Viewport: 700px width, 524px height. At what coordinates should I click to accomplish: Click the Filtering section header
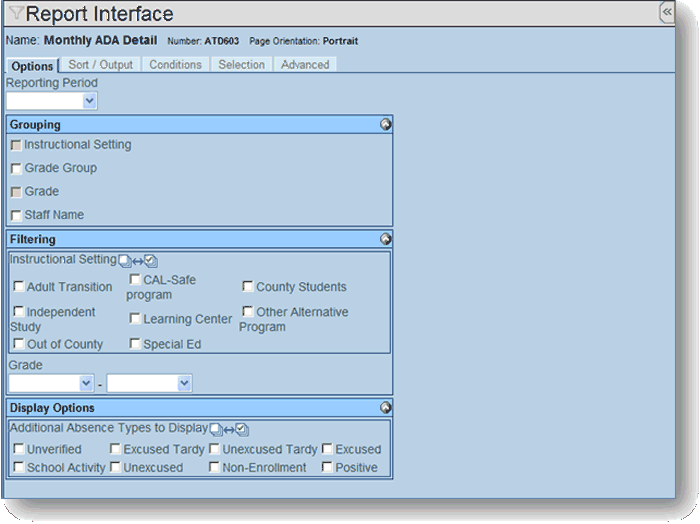200,239
